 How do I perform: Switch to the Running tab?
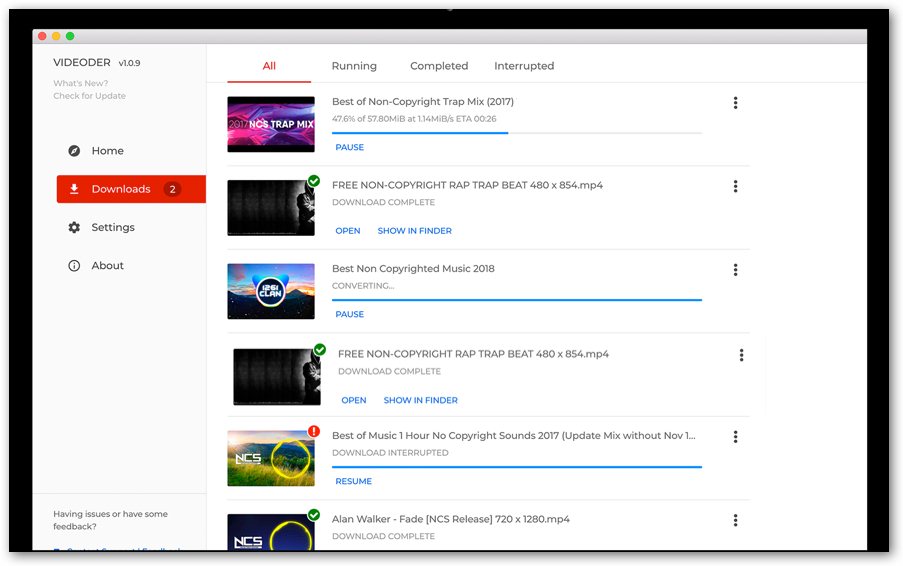click(x=354, y=66)
